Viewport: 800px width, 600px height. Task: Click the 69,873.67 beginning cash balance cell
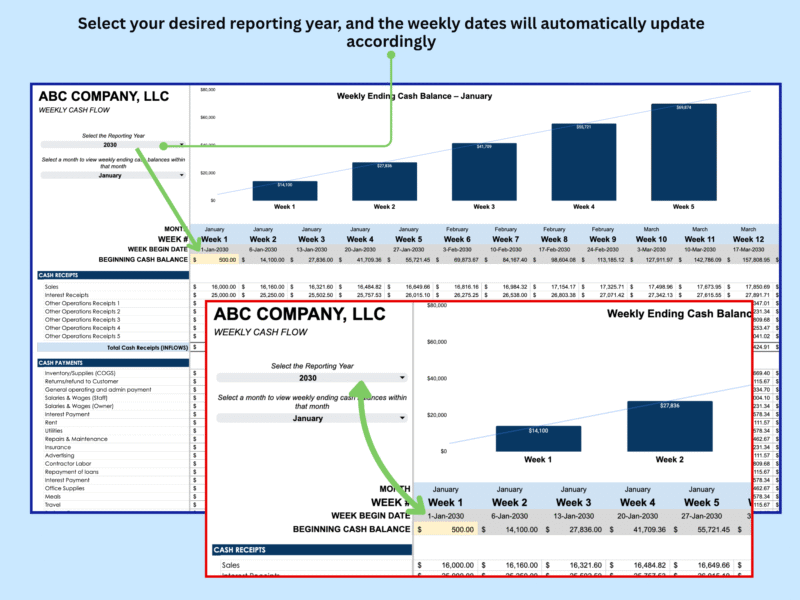click(458, 260)
